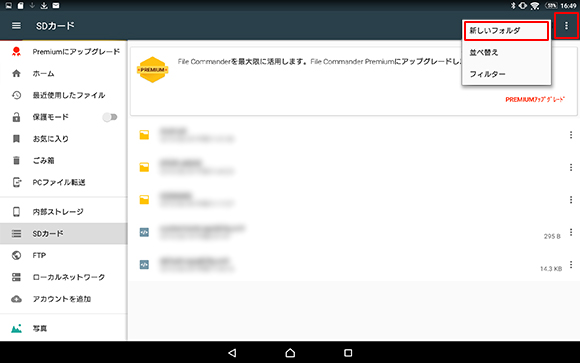580x363 pixels.
Task: Open the first yellow folder icon
Action: [144, 135]
